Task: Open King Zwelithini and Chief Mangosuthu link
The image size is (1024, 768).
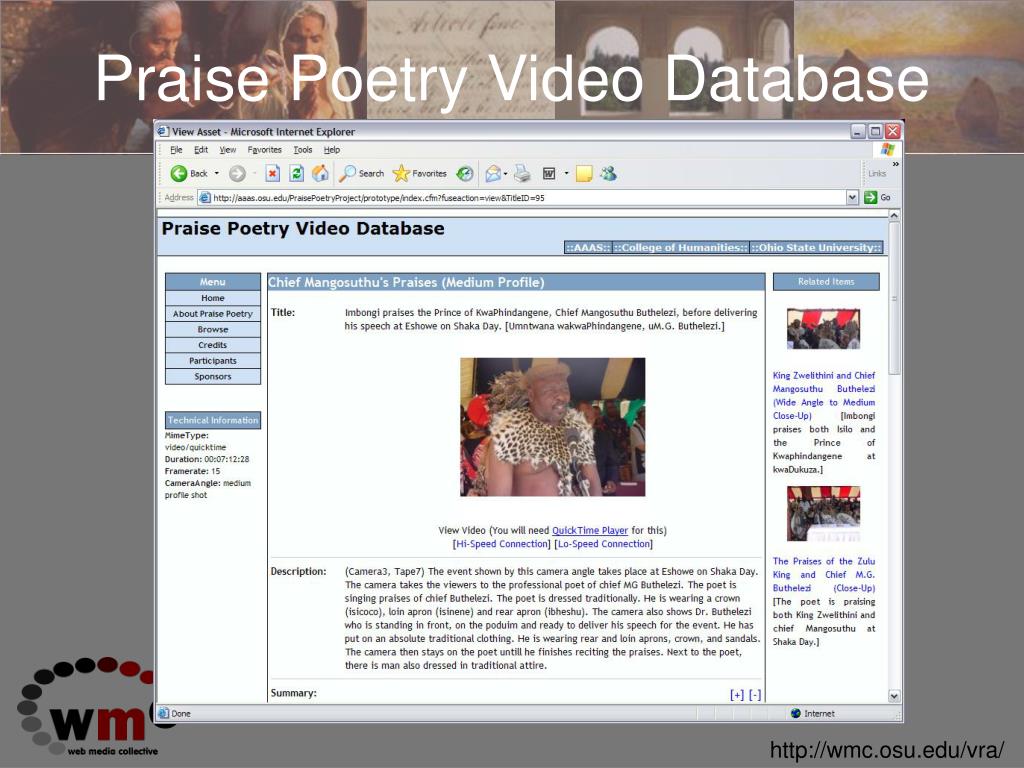Action: coord(824,395)
